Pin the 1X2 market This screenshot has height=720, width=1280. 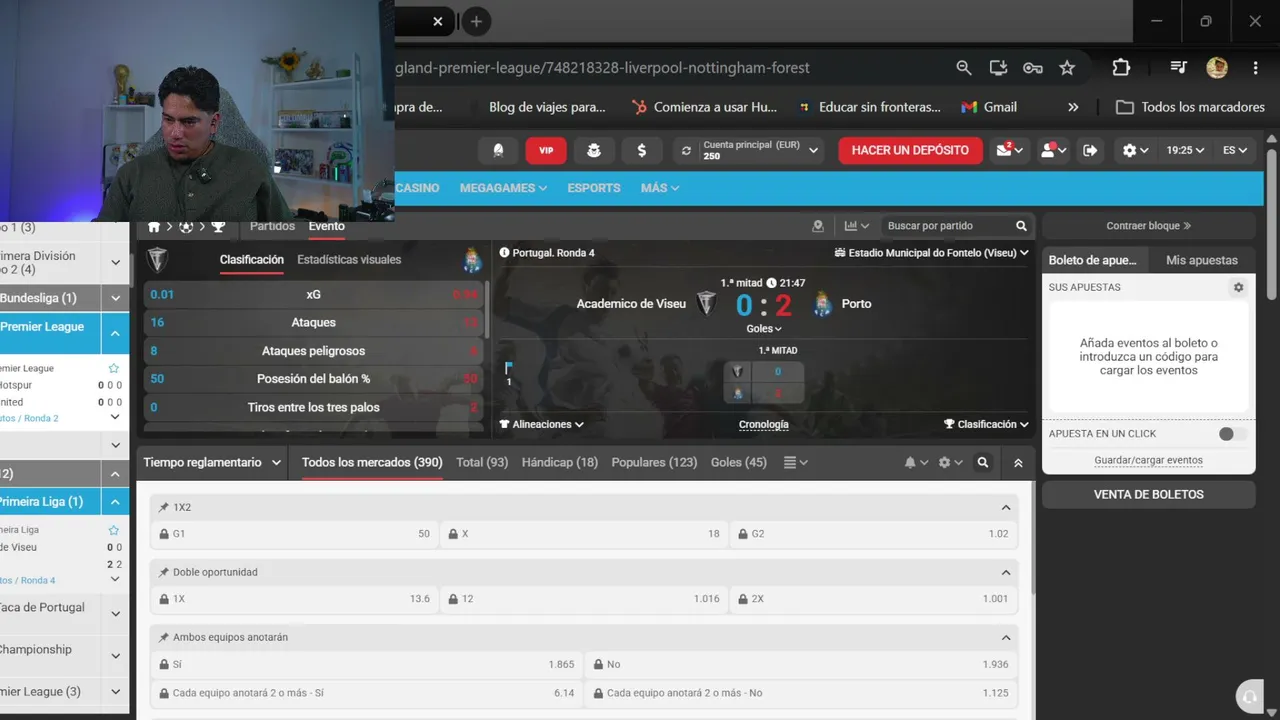pos(164,507)
